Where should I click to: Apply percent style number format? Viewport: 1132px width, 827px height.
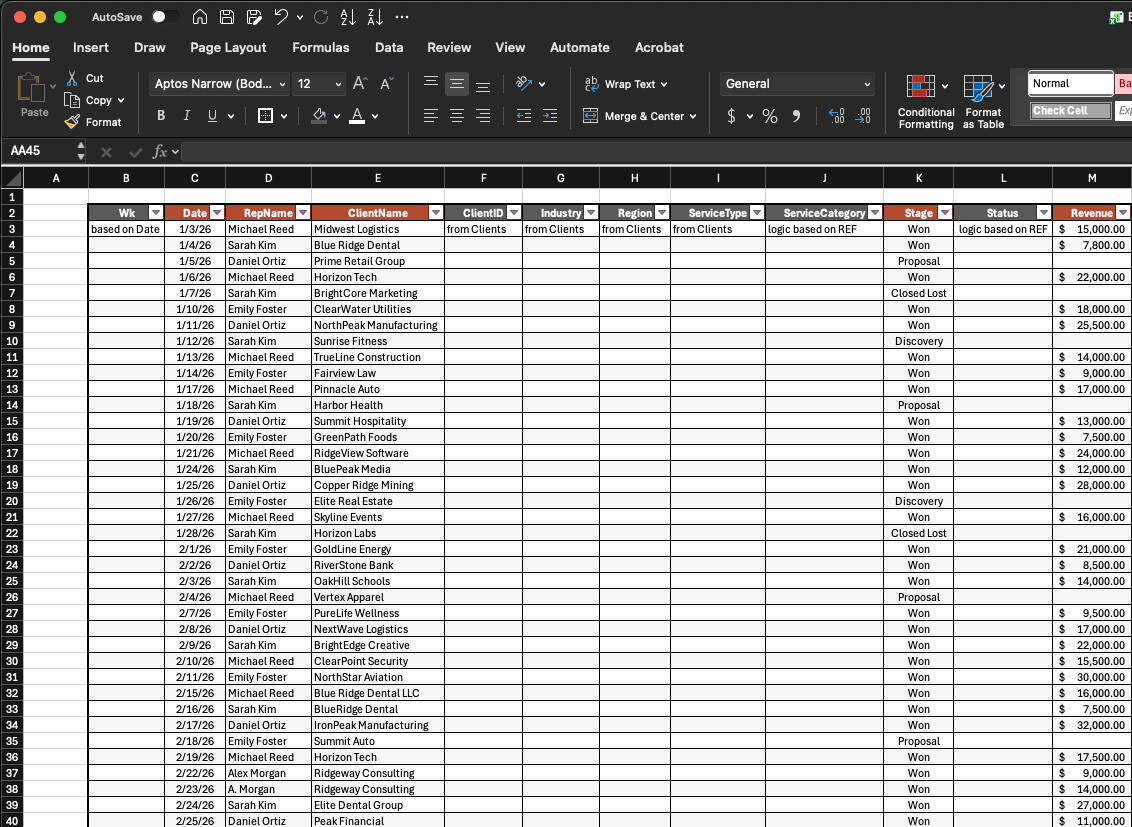click(x=770, y=116)
